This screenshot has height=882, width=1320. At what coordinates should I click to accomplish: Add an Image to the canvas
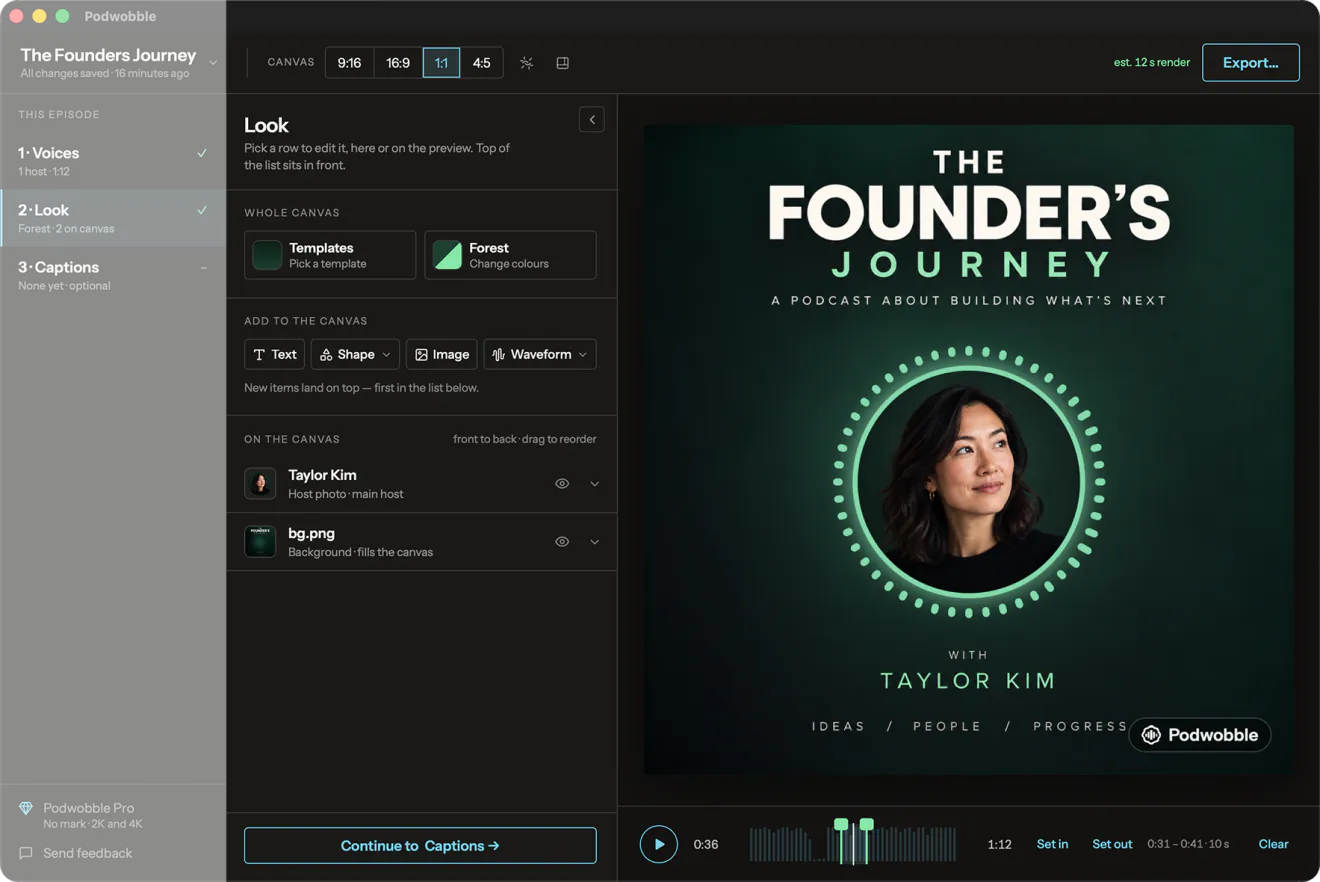(441, 354)
